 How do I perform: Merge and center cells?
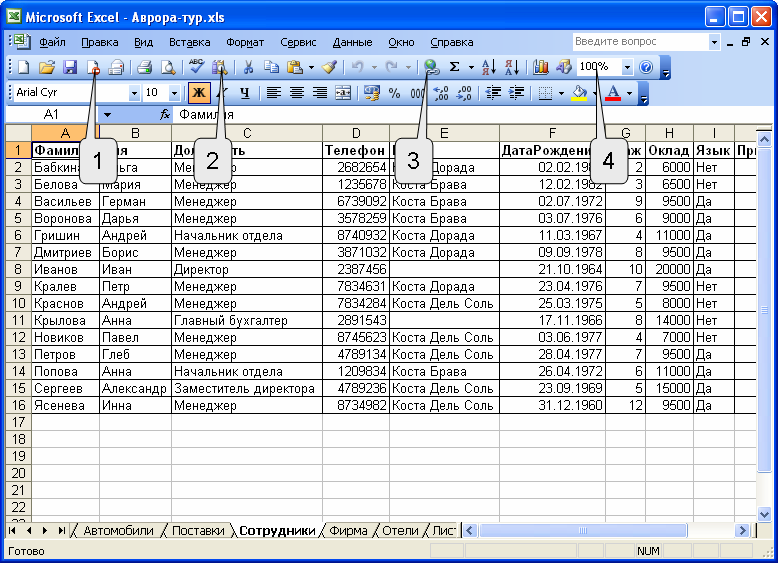pyautogui.click(x=343, y=93)
